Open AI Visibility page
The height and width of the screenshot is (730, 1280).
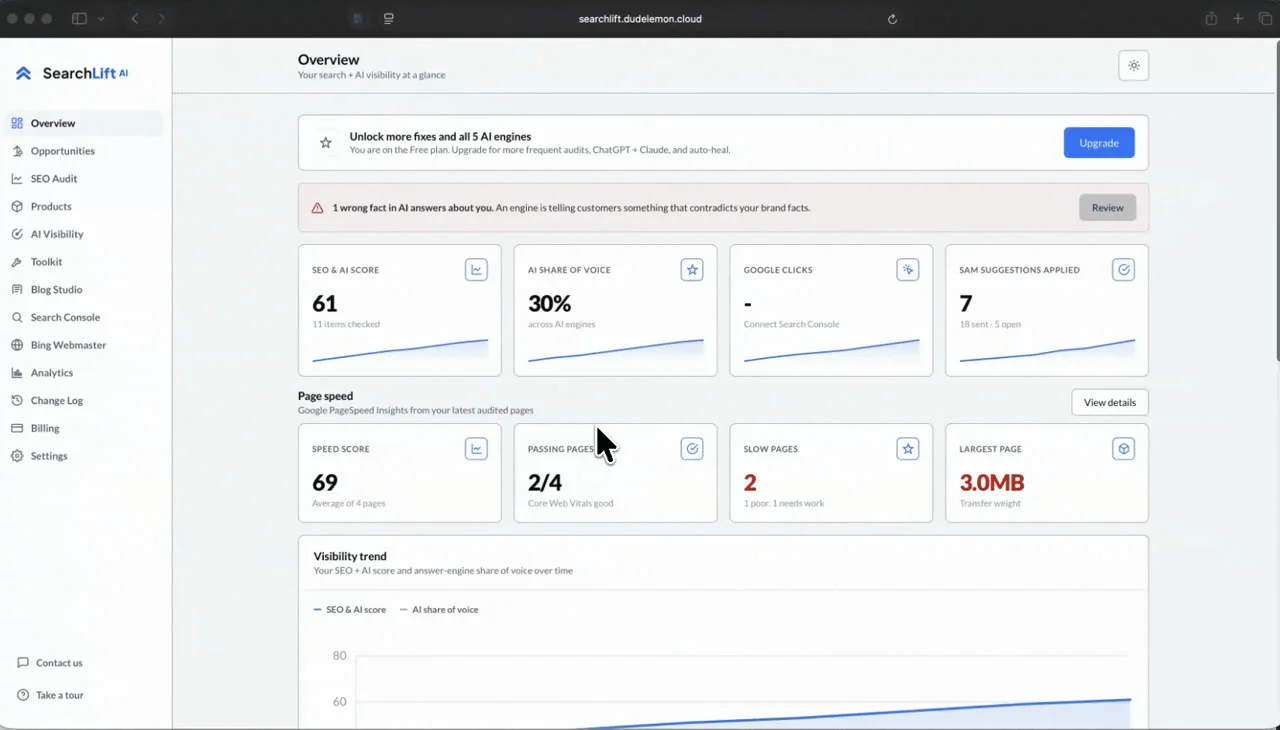tap(83, 234)
